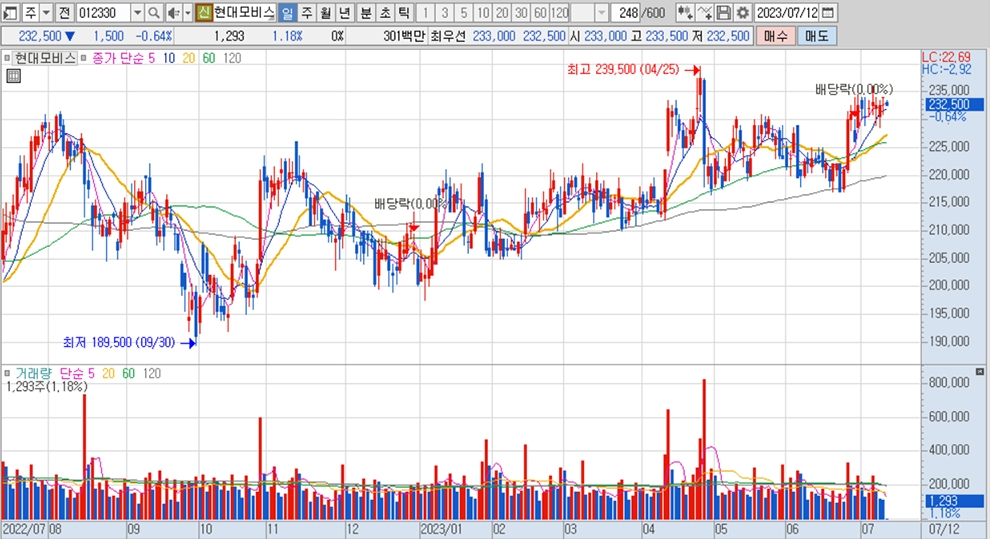Click the add line indicator icon
Screen dimensions: 990x539
tap(704, 12)
